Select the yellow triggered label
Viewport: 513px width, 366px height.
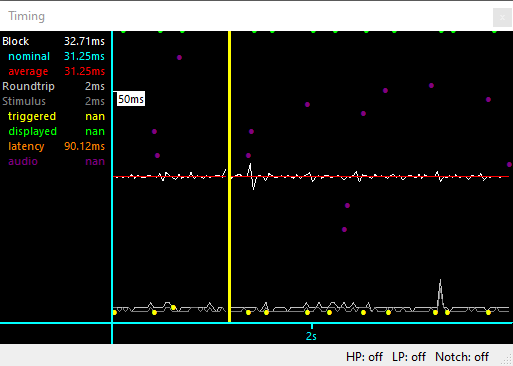click(32, 116)
